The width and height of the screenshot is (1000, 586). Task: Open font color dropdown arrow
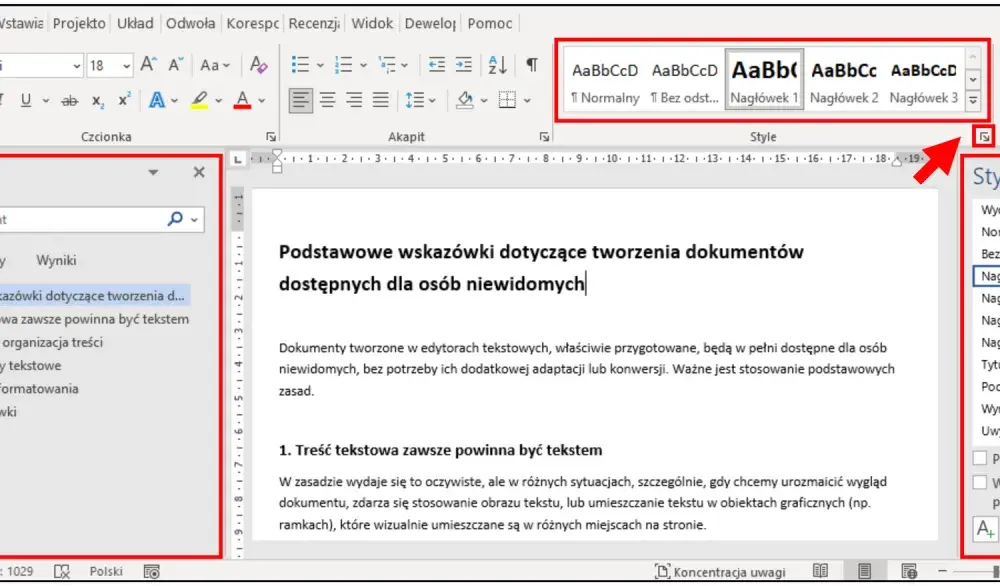261,101
